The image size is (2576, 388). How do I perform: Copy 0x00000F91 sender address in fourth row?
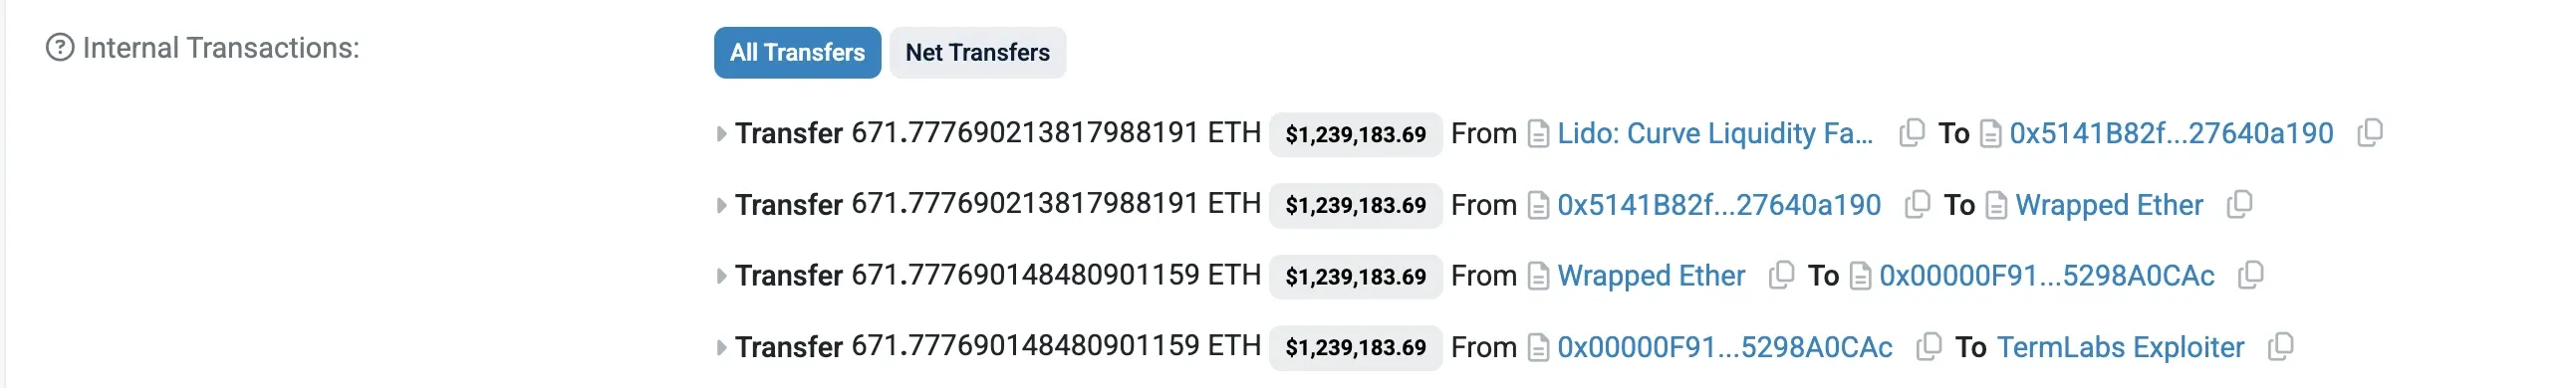(x=1929, y=347)
